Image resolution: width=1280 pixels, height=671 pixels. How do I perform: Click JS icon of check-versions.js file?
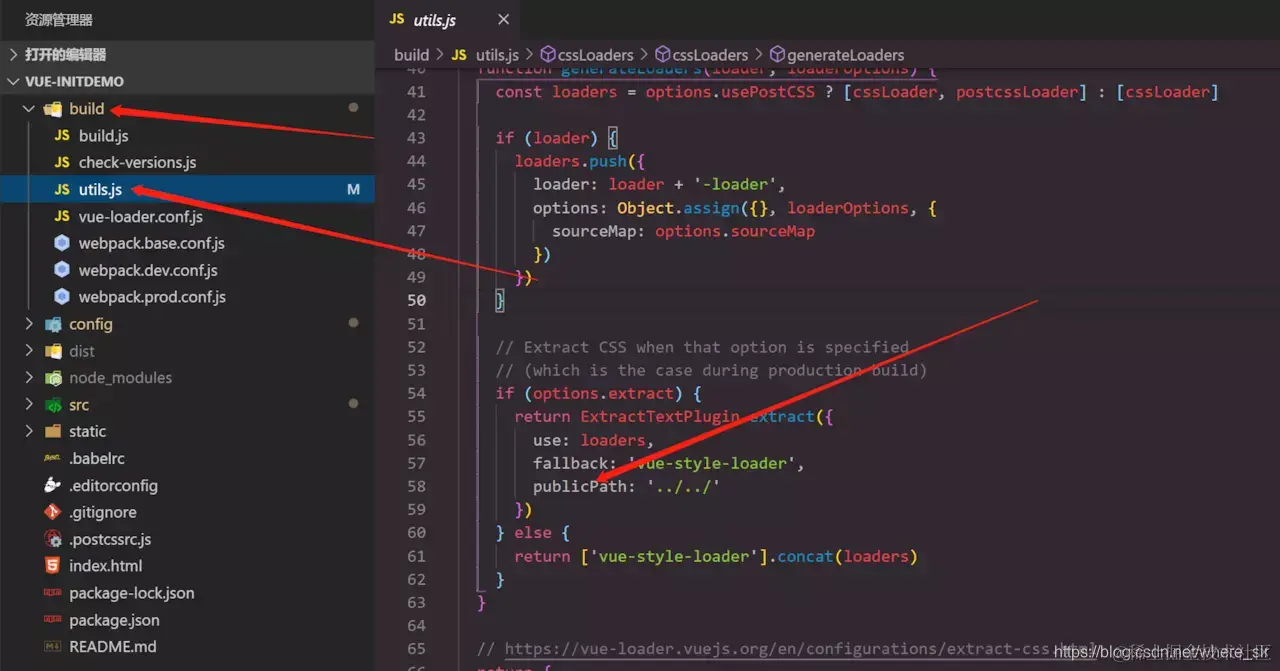(62, 163)
